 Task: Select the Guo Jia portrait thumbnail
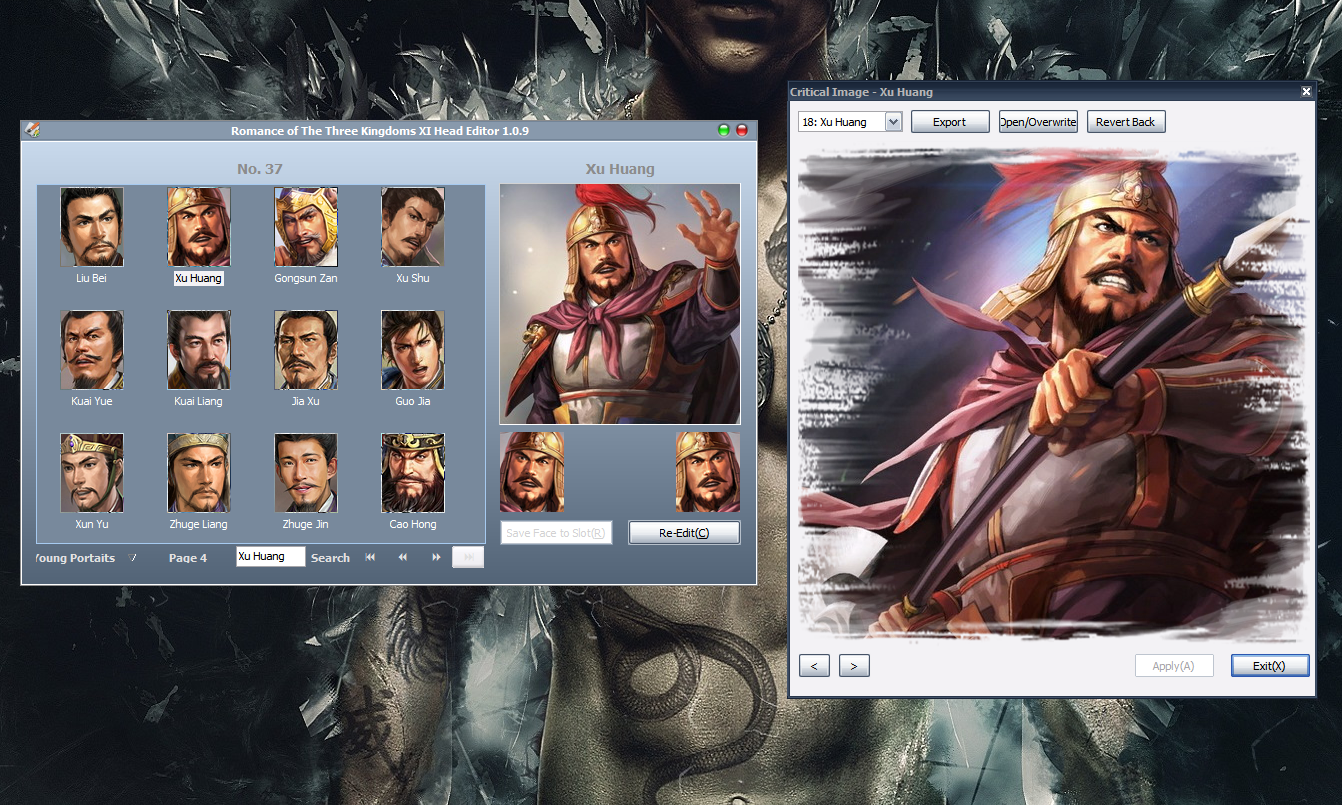point(413,350)
